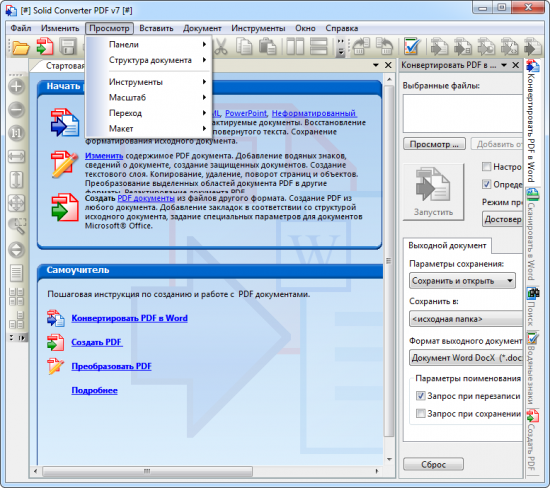Viewport: 550px width, 488px height.
Task: Click the Сброс button
Action: pyautogui.click(x=433, y=464)
